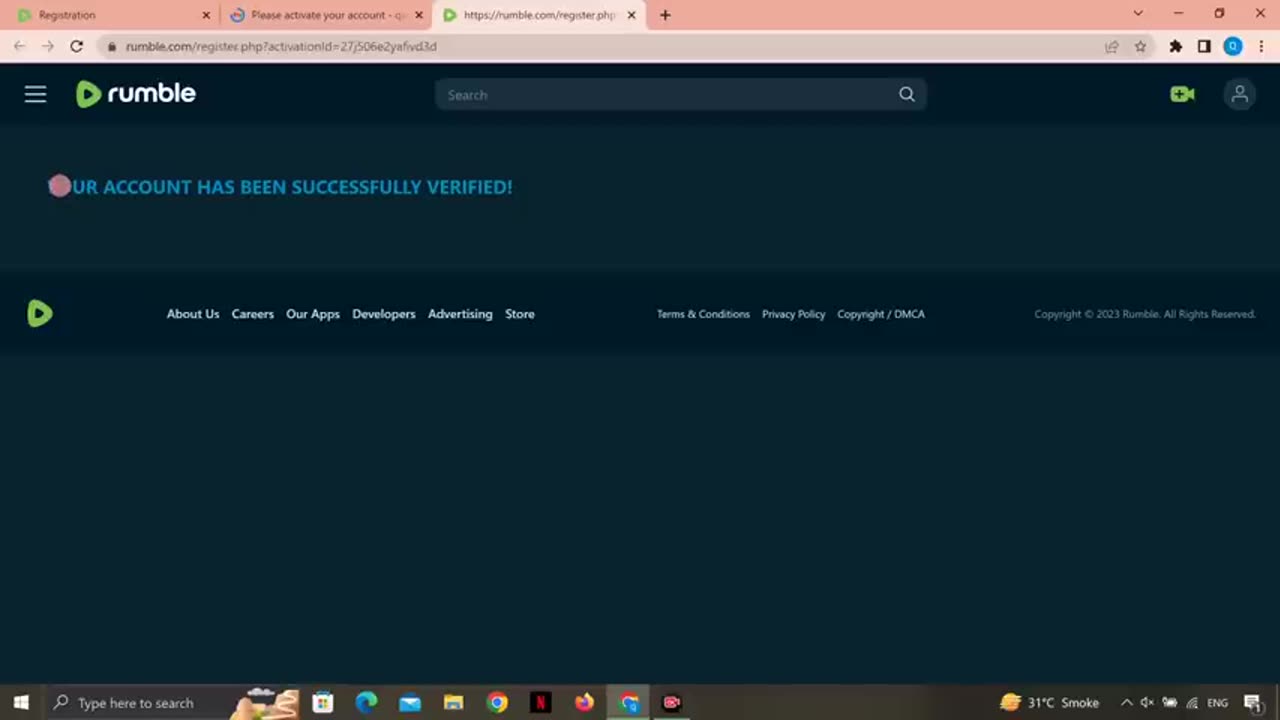Open the Developers footer link
The width and height of the screenshot is (1280, 720).
pyautogui.click(x=384, y=314)
